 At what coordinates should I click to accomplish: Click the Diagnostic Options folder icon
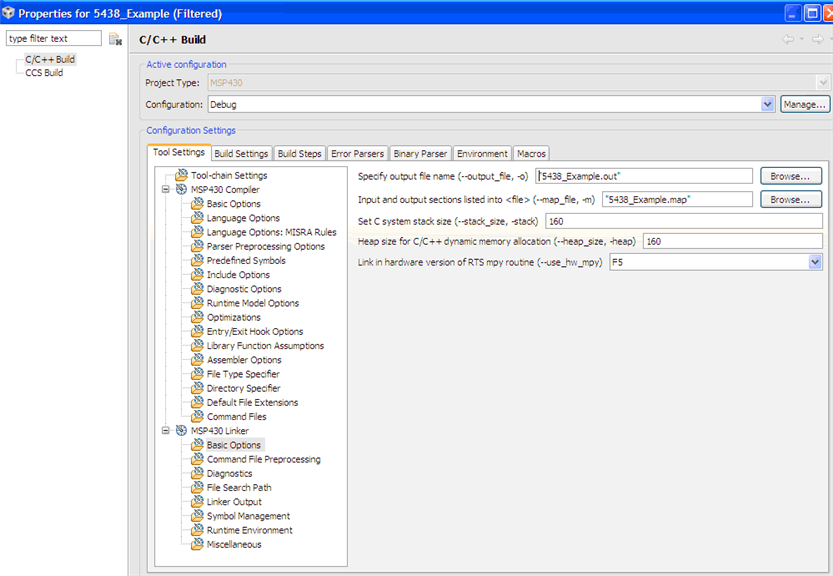198,289
